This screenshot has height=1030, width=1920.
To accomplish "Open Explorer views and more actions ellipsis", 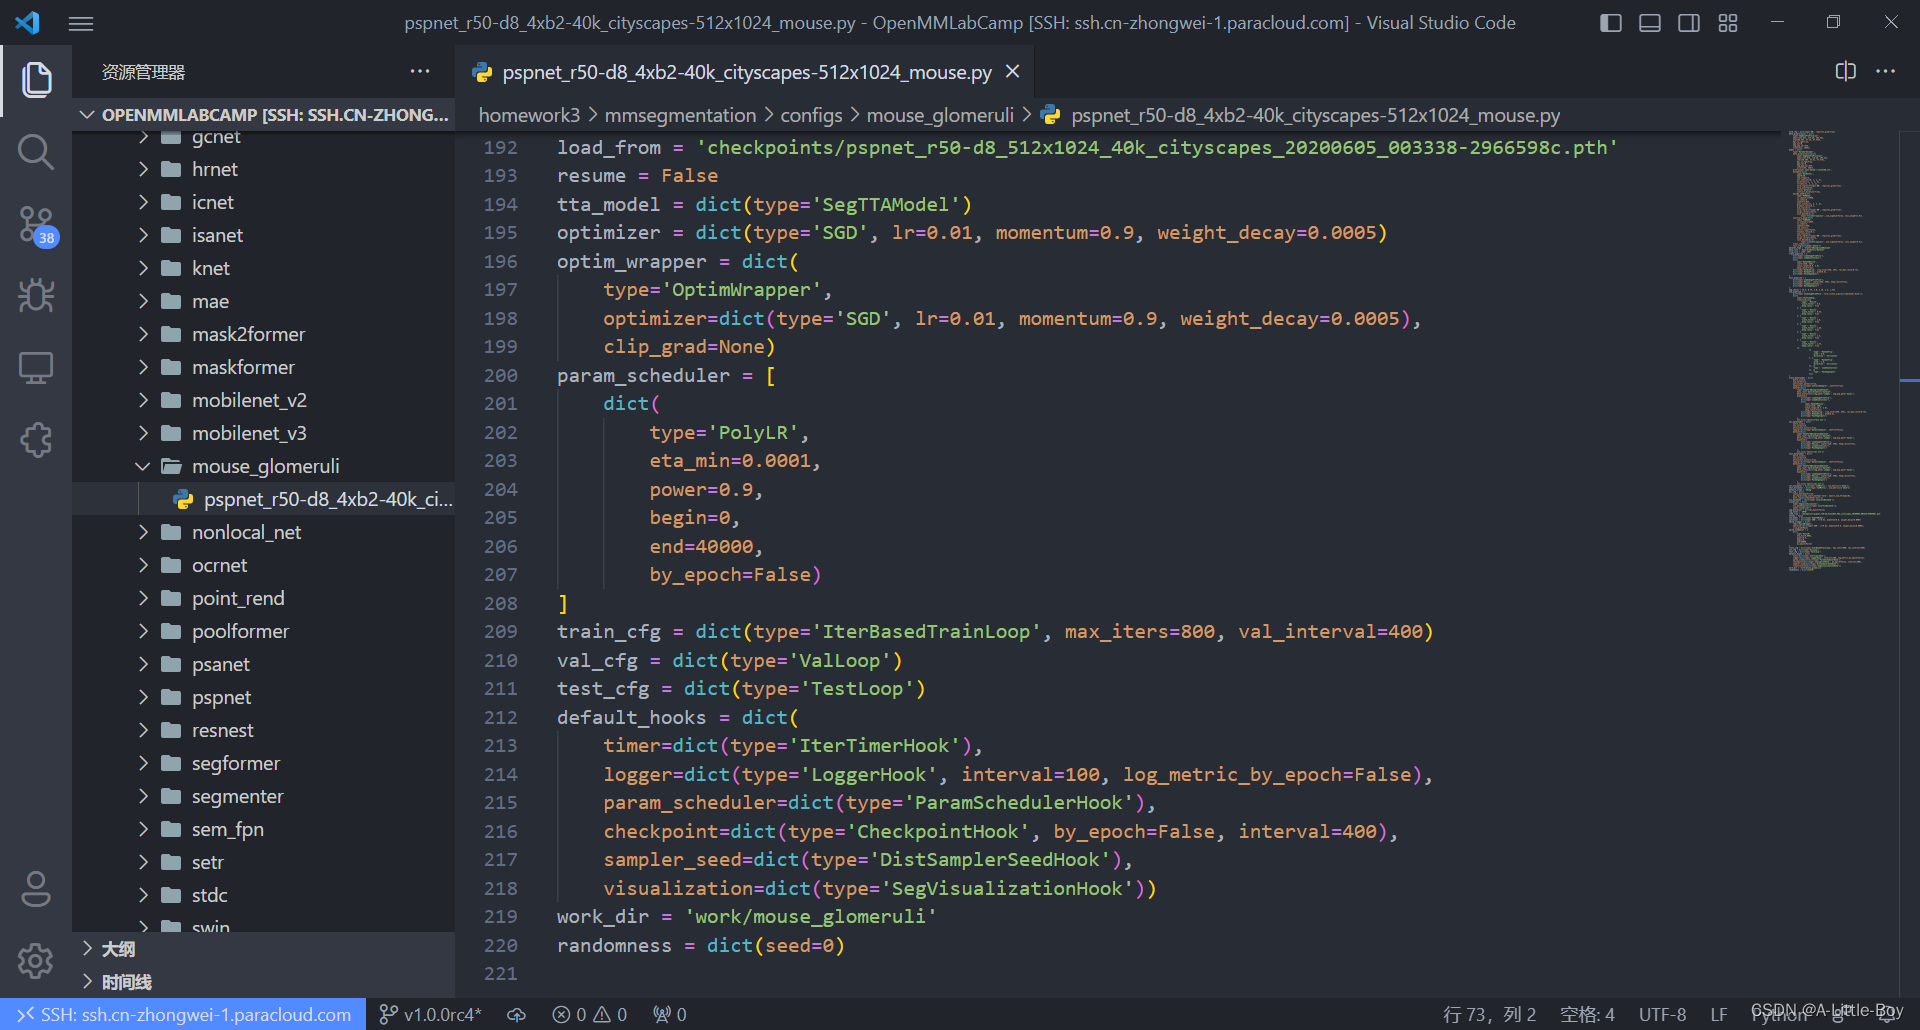I will 420,71.
